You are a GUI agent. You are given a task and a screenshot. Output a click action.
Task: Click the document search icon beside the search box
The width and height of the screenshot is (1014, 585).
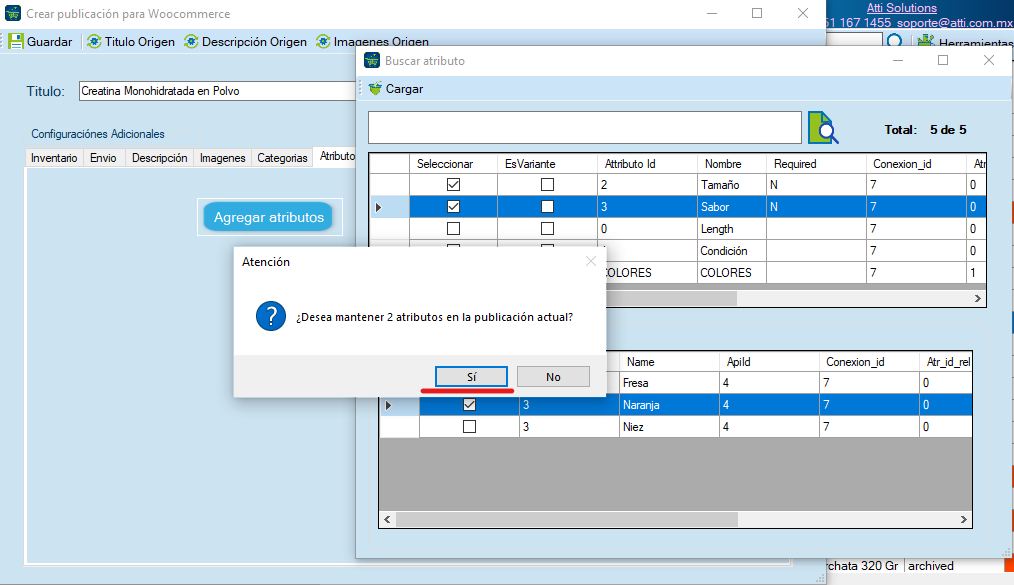click(823, 127)
